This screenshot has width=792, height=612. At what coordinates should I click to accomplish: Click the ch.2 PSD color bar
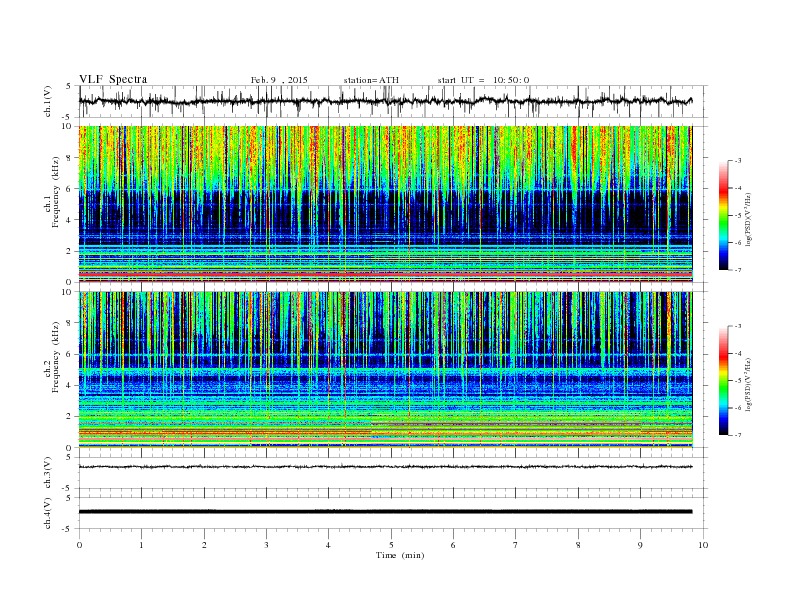(x=723, y=381)
